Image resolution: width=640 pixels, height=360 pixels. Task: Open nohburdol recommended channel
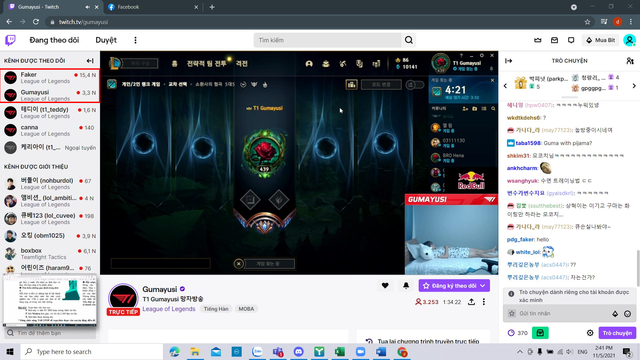coord(50,183)
